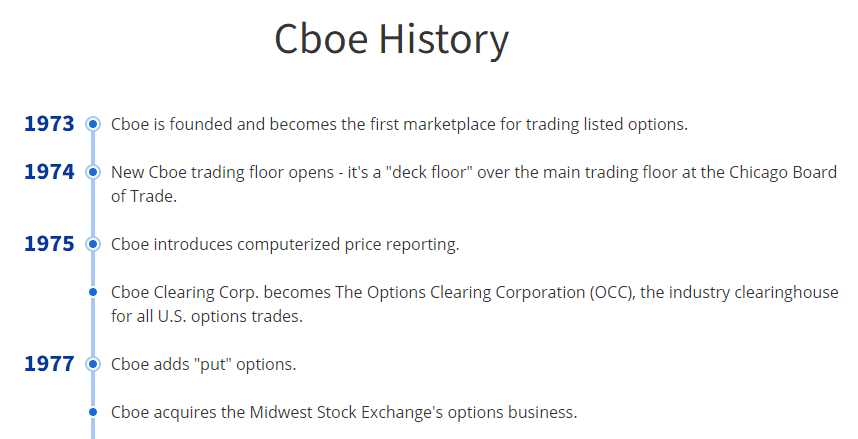Click the 1973 timeline marker dot
The image size is (858, 439).
93,124
